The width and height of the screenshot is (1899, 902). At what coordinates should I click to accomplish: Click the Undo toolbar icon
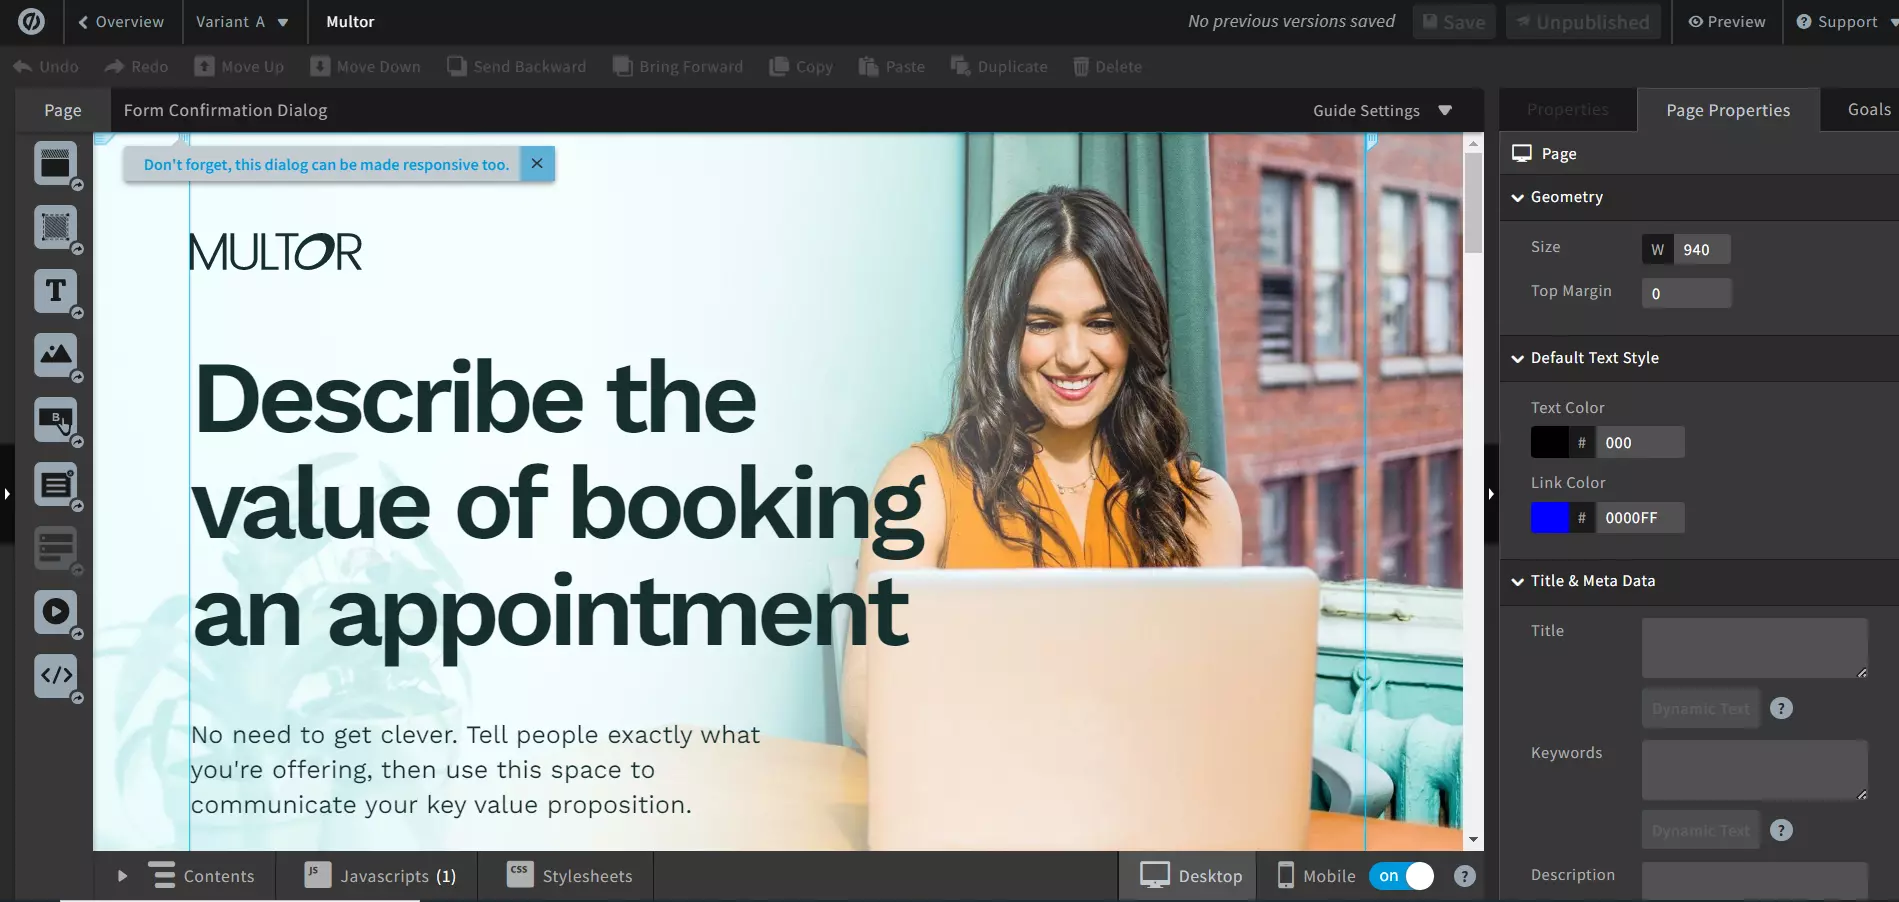pyautogui.click(x=22, y=66)
